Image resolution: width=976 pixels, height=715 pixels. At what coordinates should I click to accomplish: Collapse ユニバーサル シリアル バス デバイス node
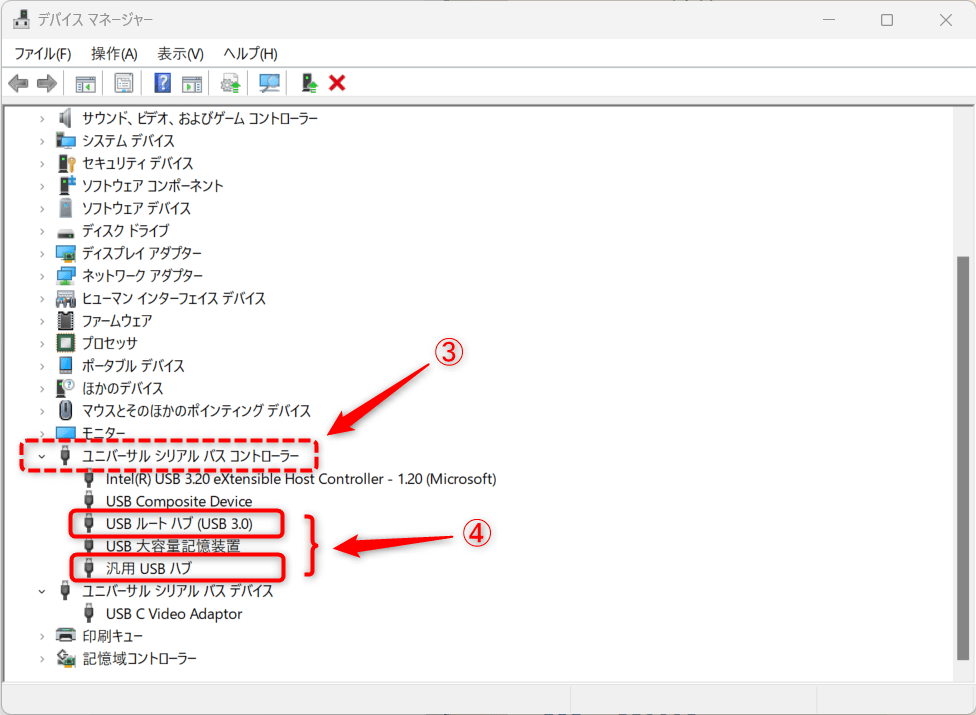[x=42, y=591]
